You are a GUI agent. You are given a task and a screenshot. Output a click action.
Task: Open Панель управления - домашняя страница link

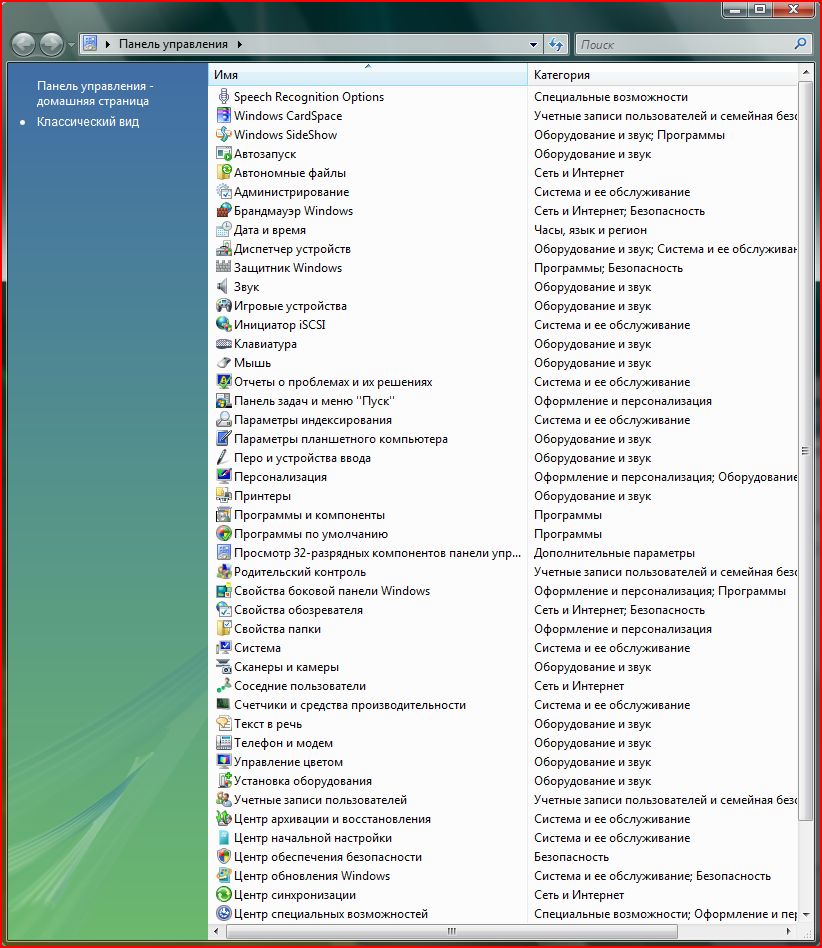(x=94, y=93)
